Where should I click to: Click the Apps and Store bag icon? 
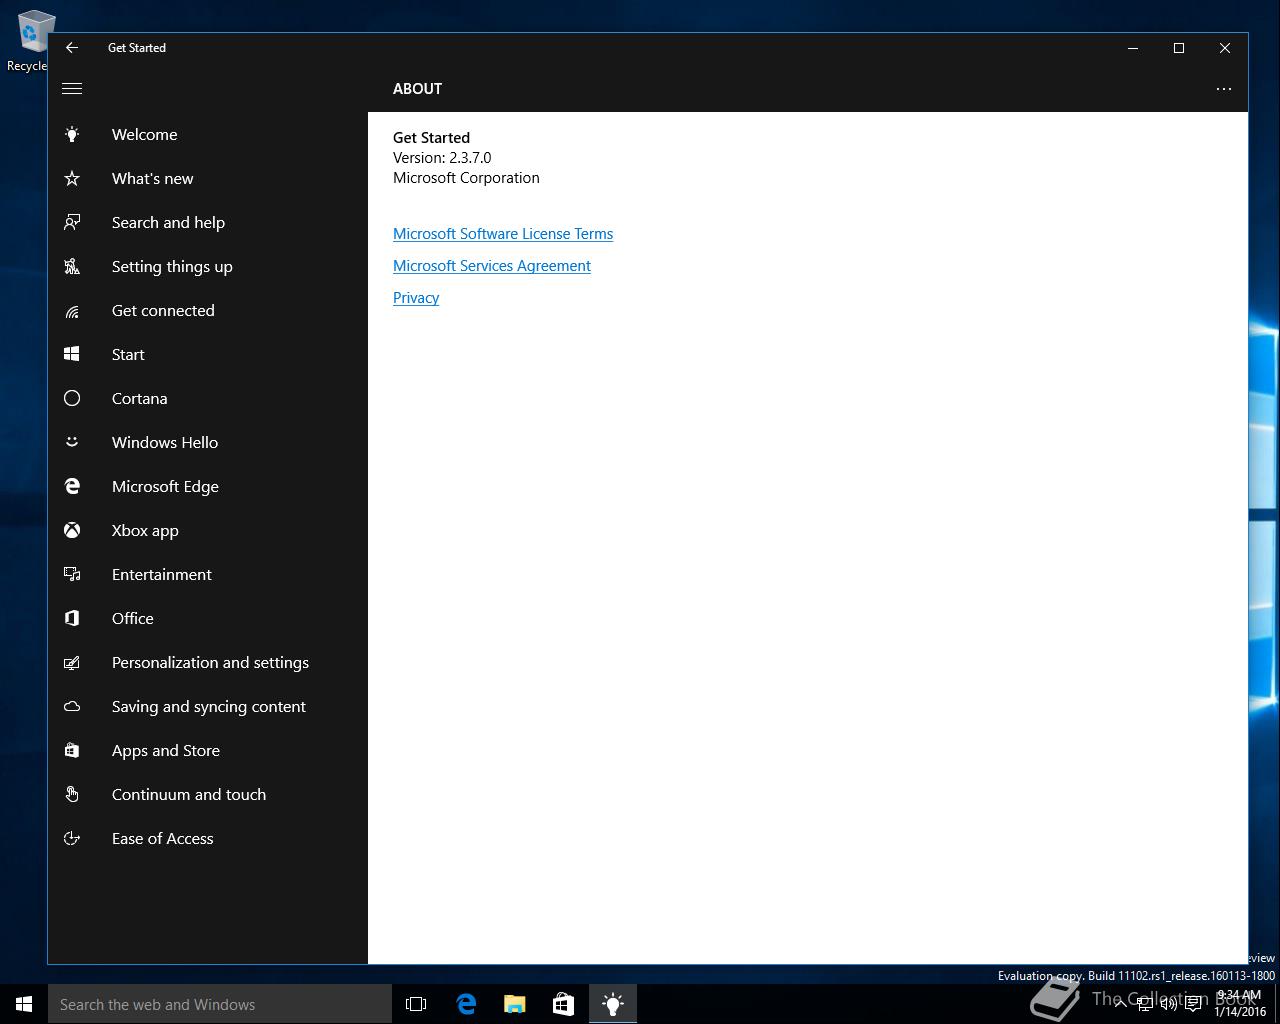(72, 750)
